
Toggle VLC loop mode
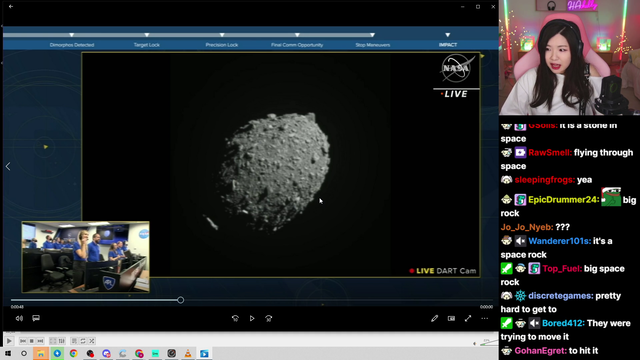tap(83, 341)
